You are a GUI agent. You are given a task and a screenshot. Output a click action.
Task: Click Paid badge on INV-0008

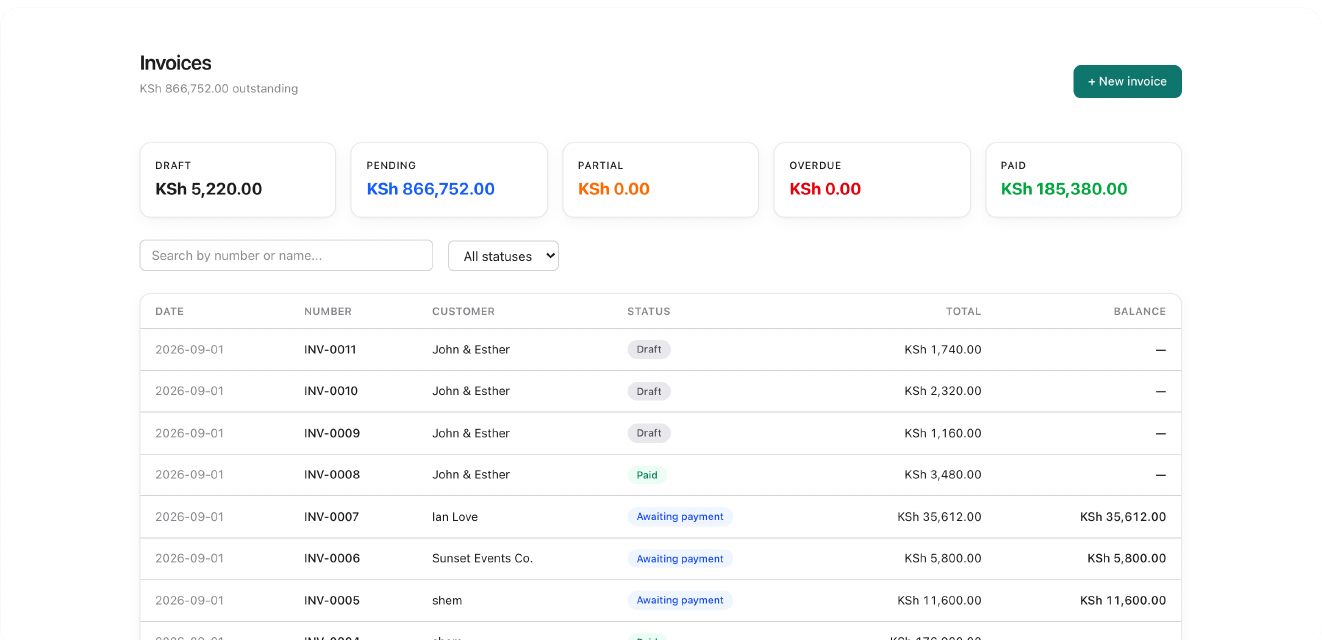647,475
